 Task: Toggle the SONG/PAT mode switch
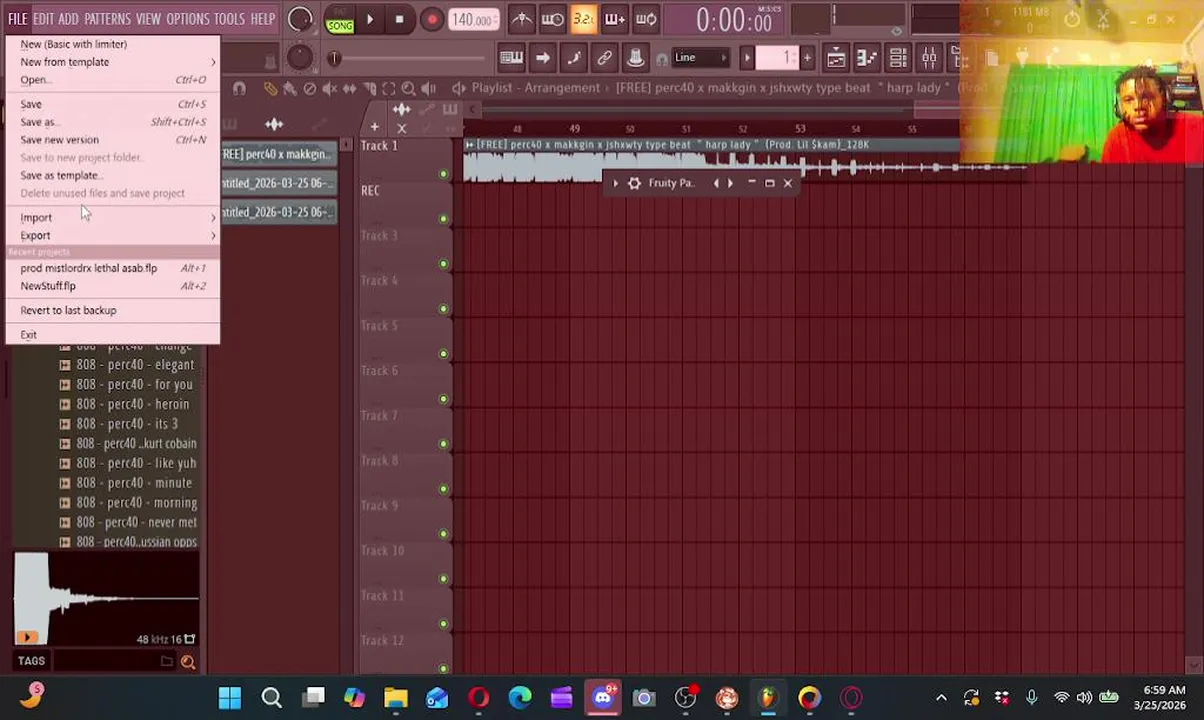click(339, 20)
